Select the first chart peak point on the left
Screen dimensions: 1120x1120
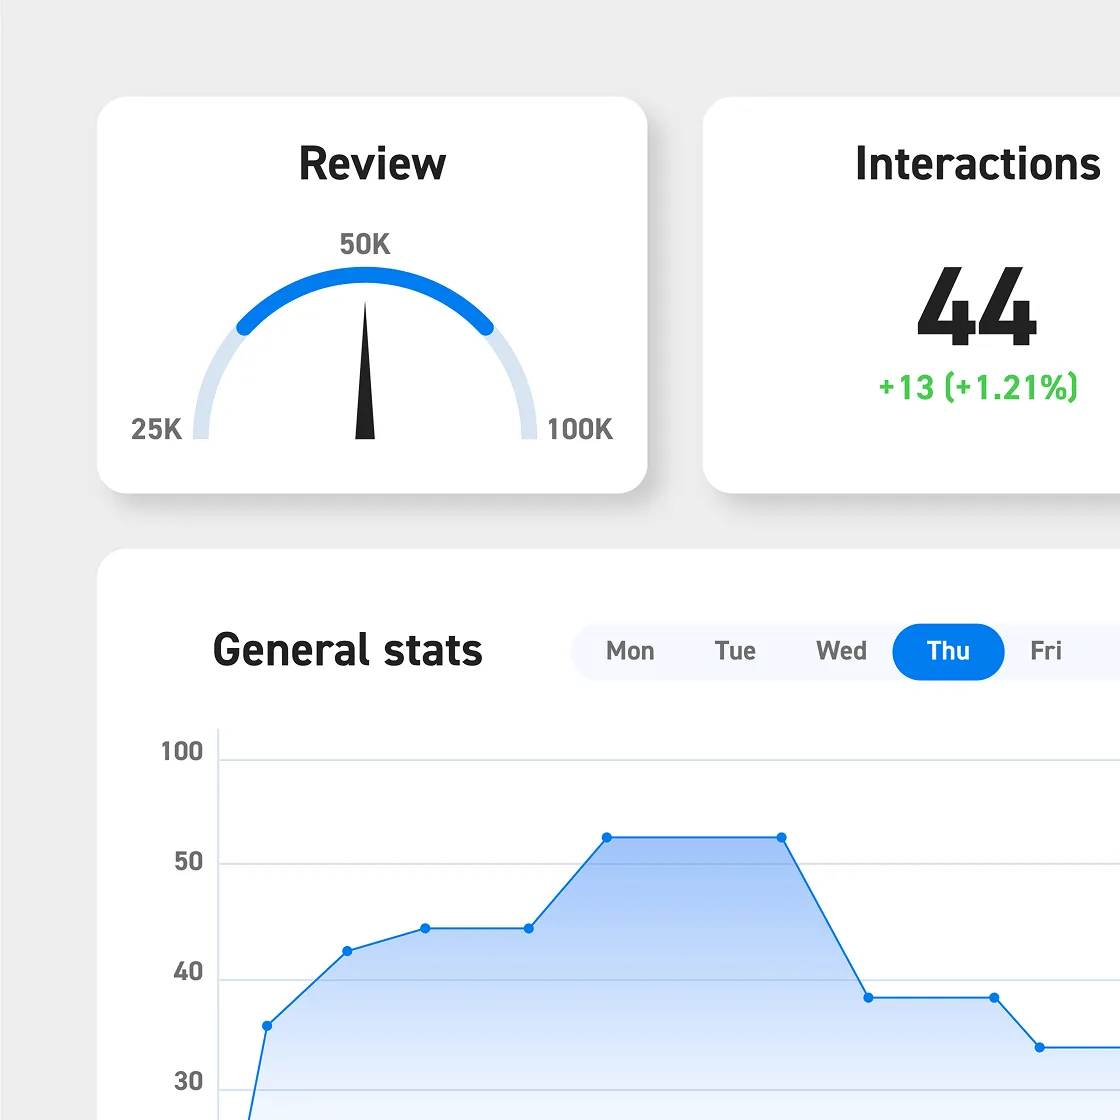point(607,837)
